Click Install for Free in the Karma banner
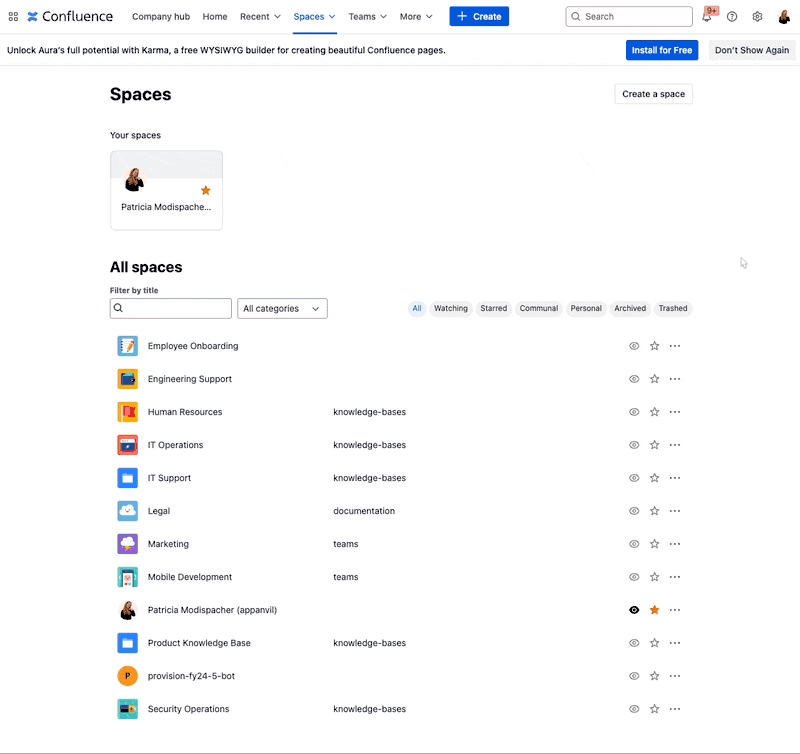The width and height of the screenshot is (800, 754). (662, 49)
